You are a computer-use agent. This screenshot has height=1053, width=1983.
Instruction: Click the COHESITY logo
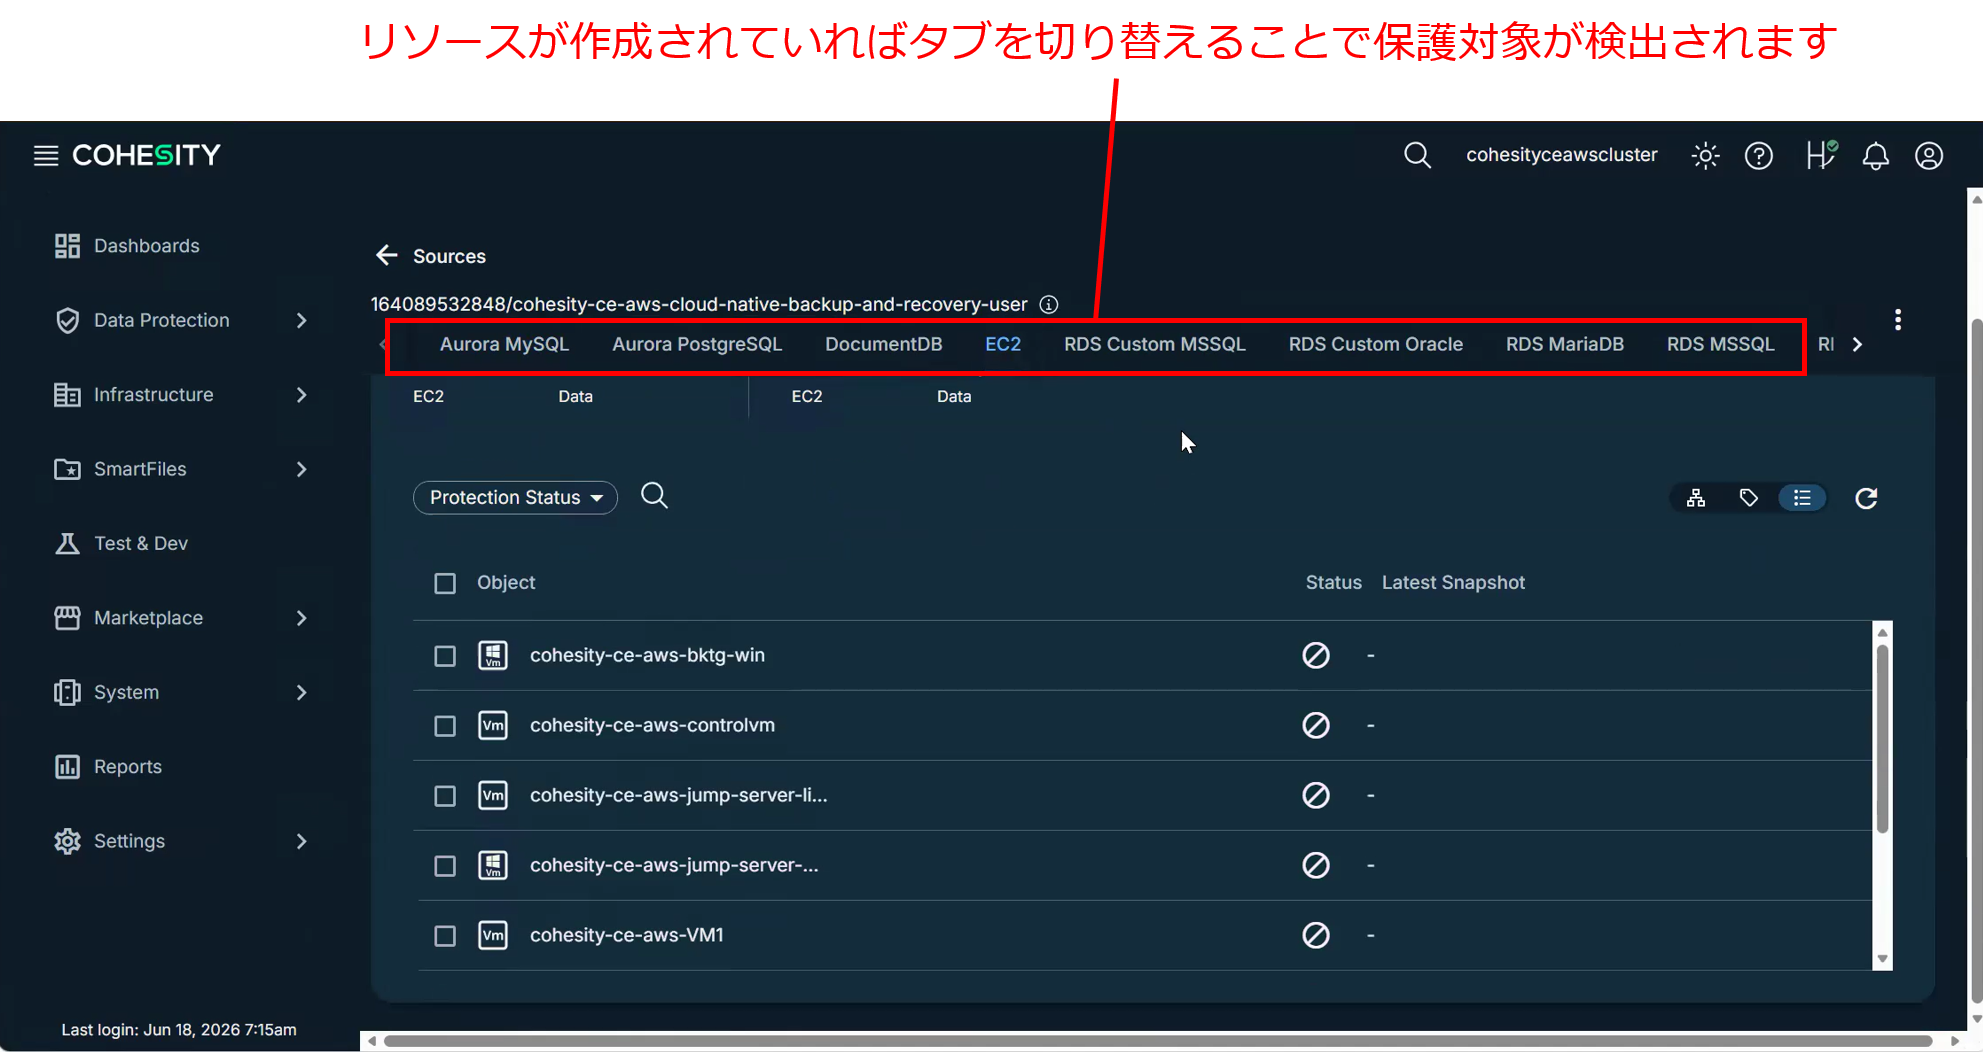(146, 156)
